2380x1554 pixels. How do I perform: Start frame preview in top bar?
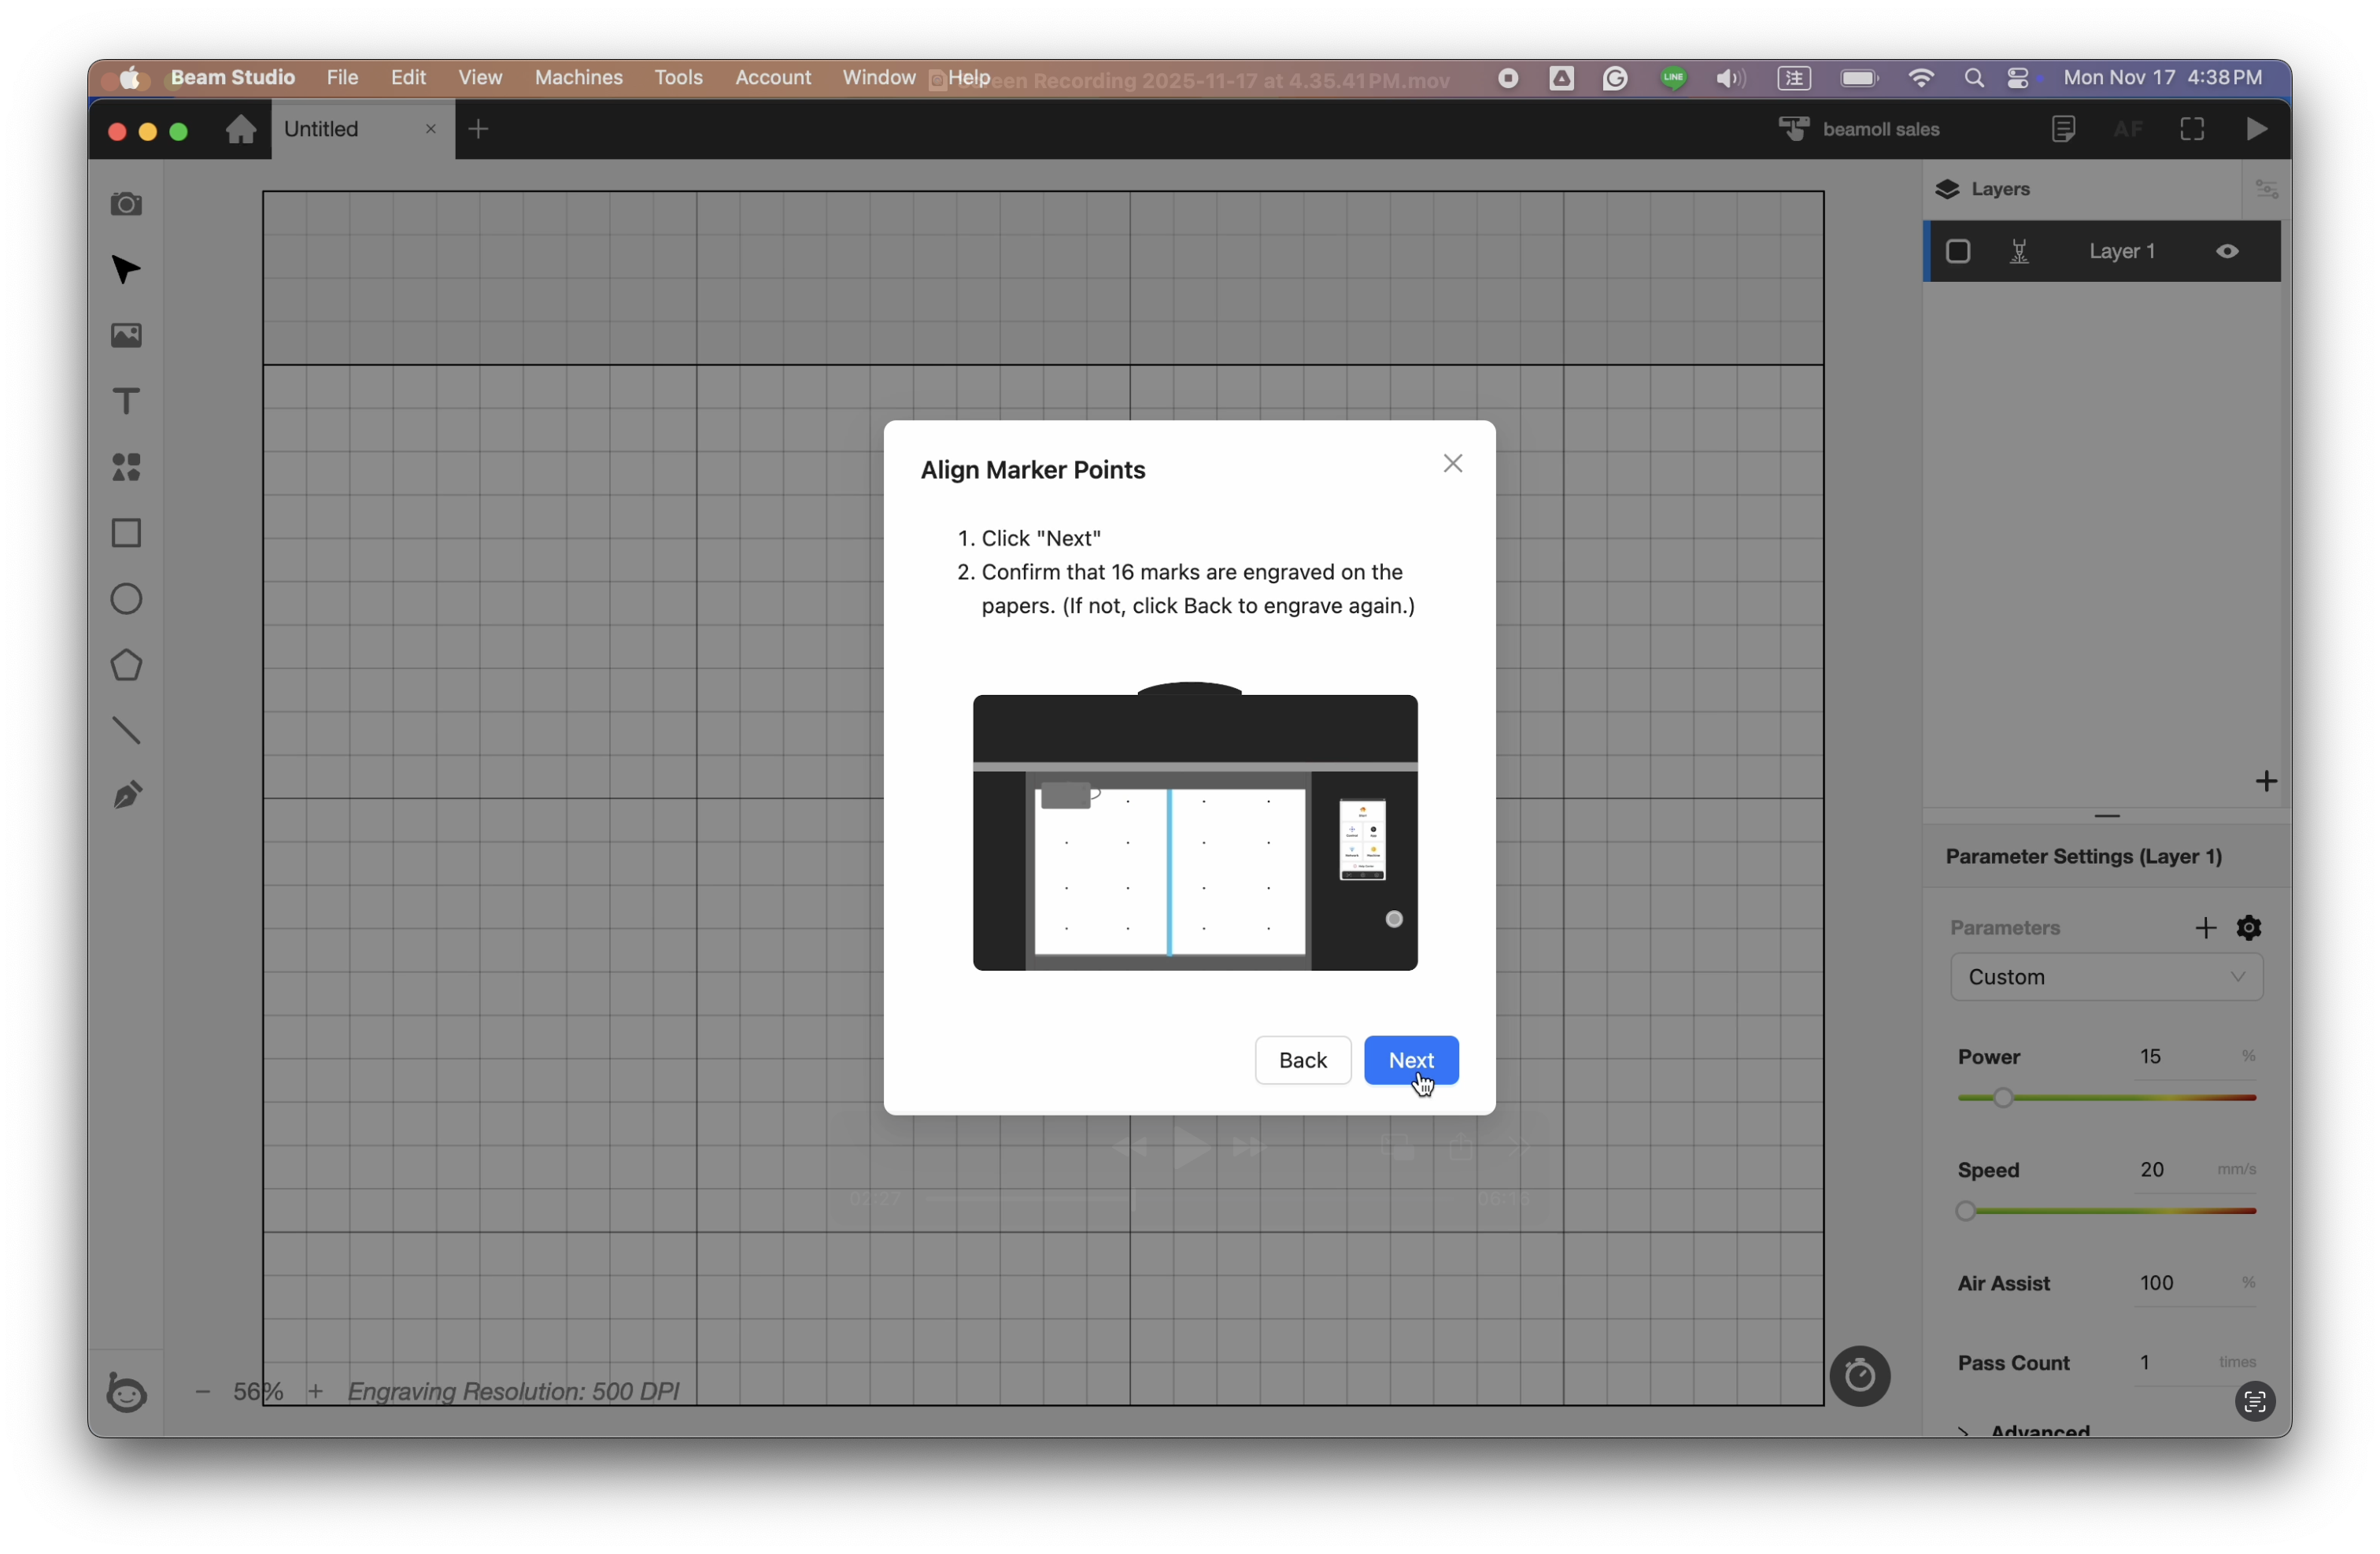[x=2192, y=129]
